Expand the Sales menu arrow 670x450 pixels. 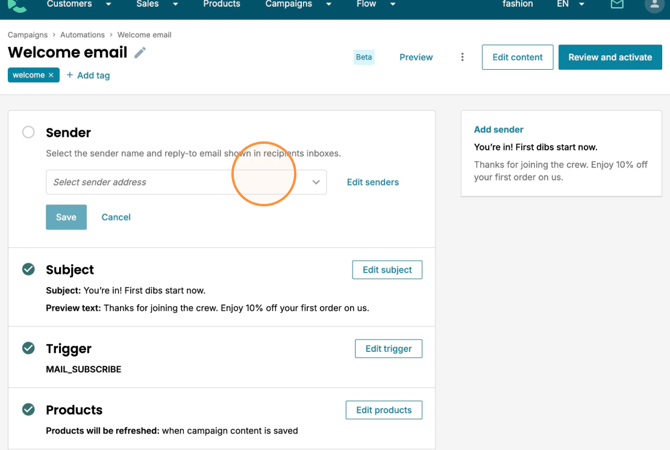[175, 4]
